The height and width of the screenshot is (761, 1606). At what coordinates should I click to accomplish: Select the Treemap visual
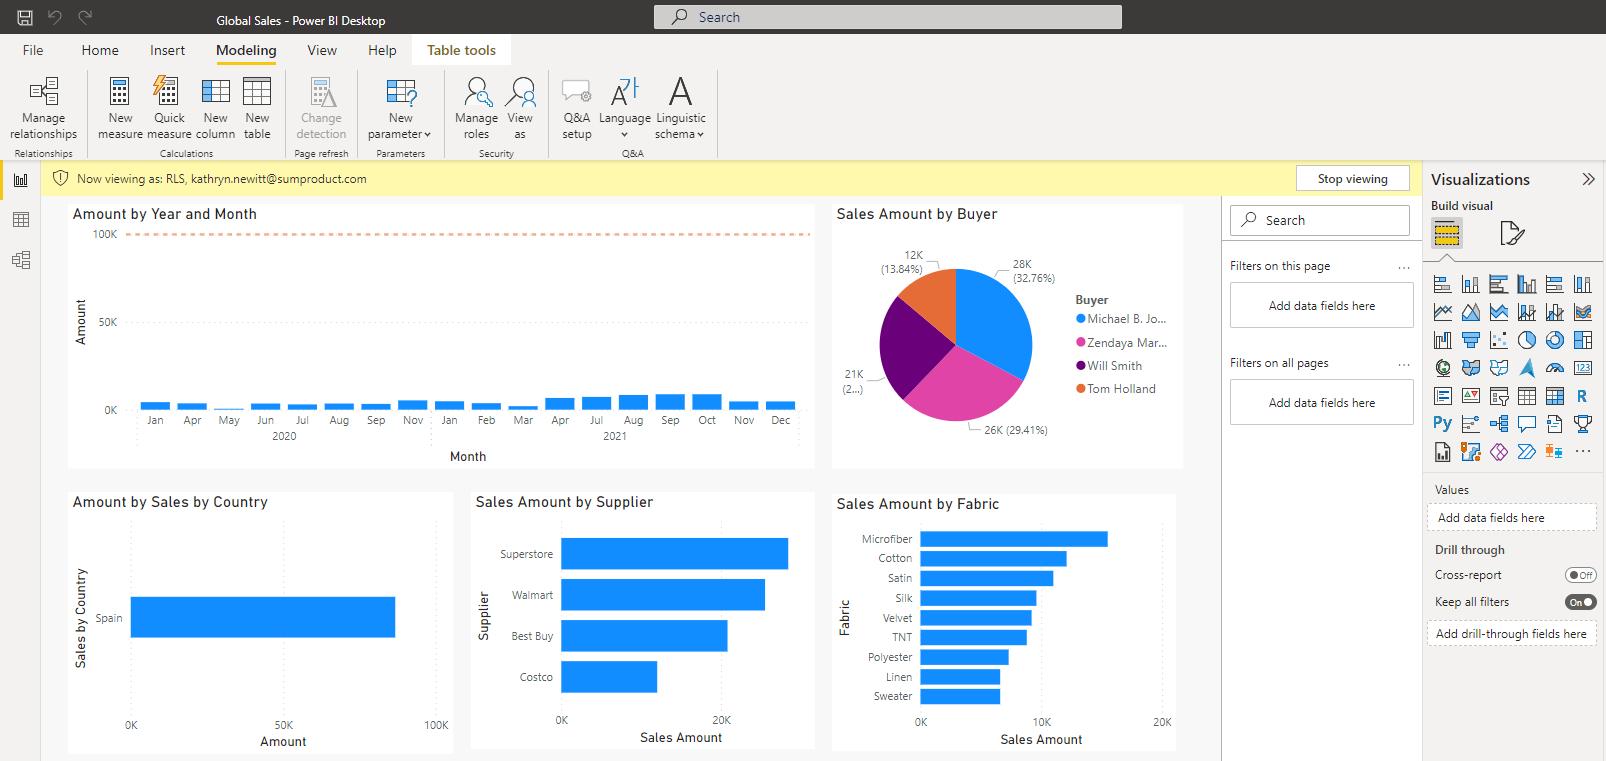pos(1582,340)
